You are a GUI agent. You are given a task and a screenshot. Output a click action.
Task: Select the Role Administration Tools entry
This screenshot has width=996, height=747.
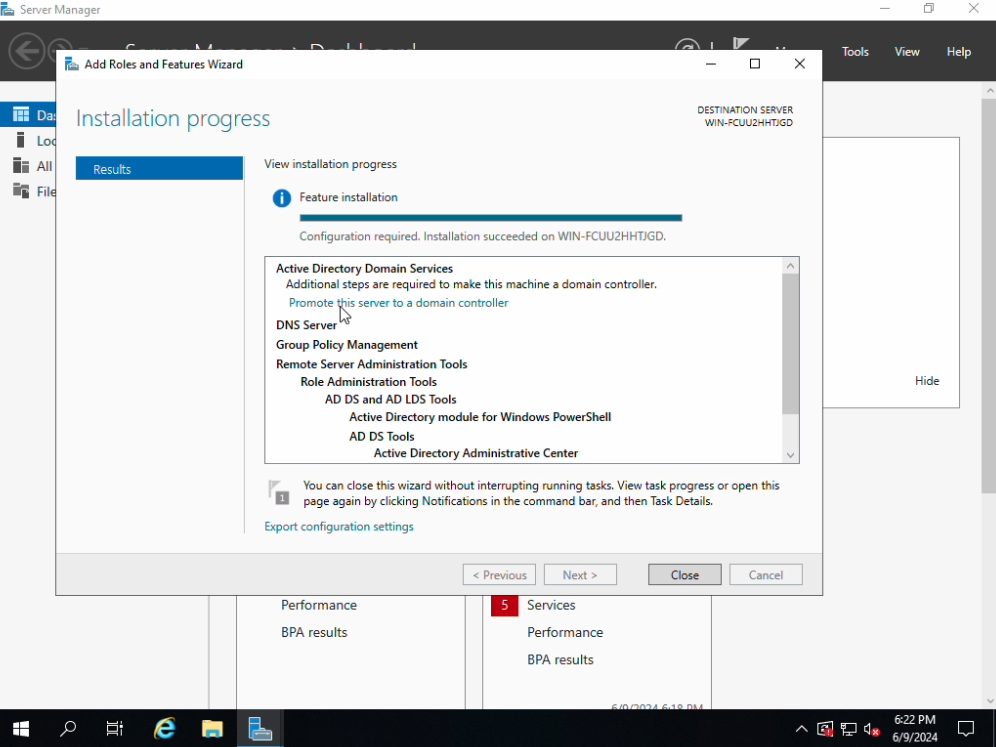tap(368, 382)
